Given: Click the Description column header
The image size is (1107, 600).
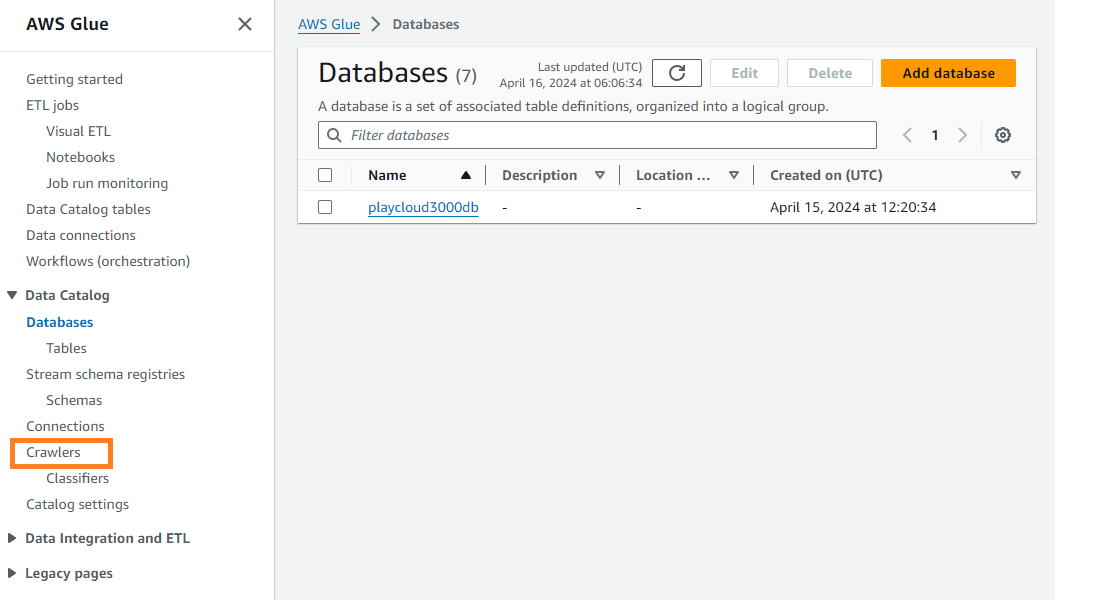Looking at the screenshot, I should click(x=539, y=175).
